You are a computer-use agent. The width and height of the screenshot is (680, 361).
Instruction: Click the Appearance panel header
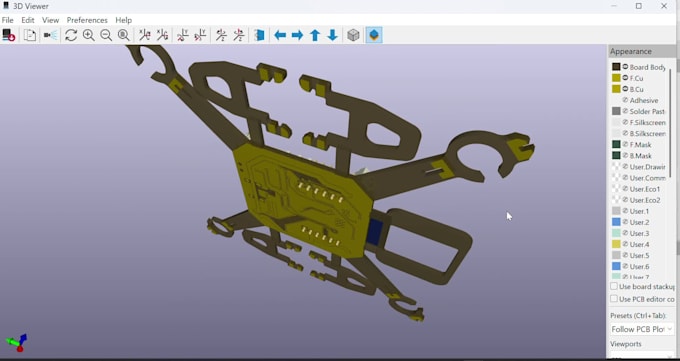click(642, 51)
